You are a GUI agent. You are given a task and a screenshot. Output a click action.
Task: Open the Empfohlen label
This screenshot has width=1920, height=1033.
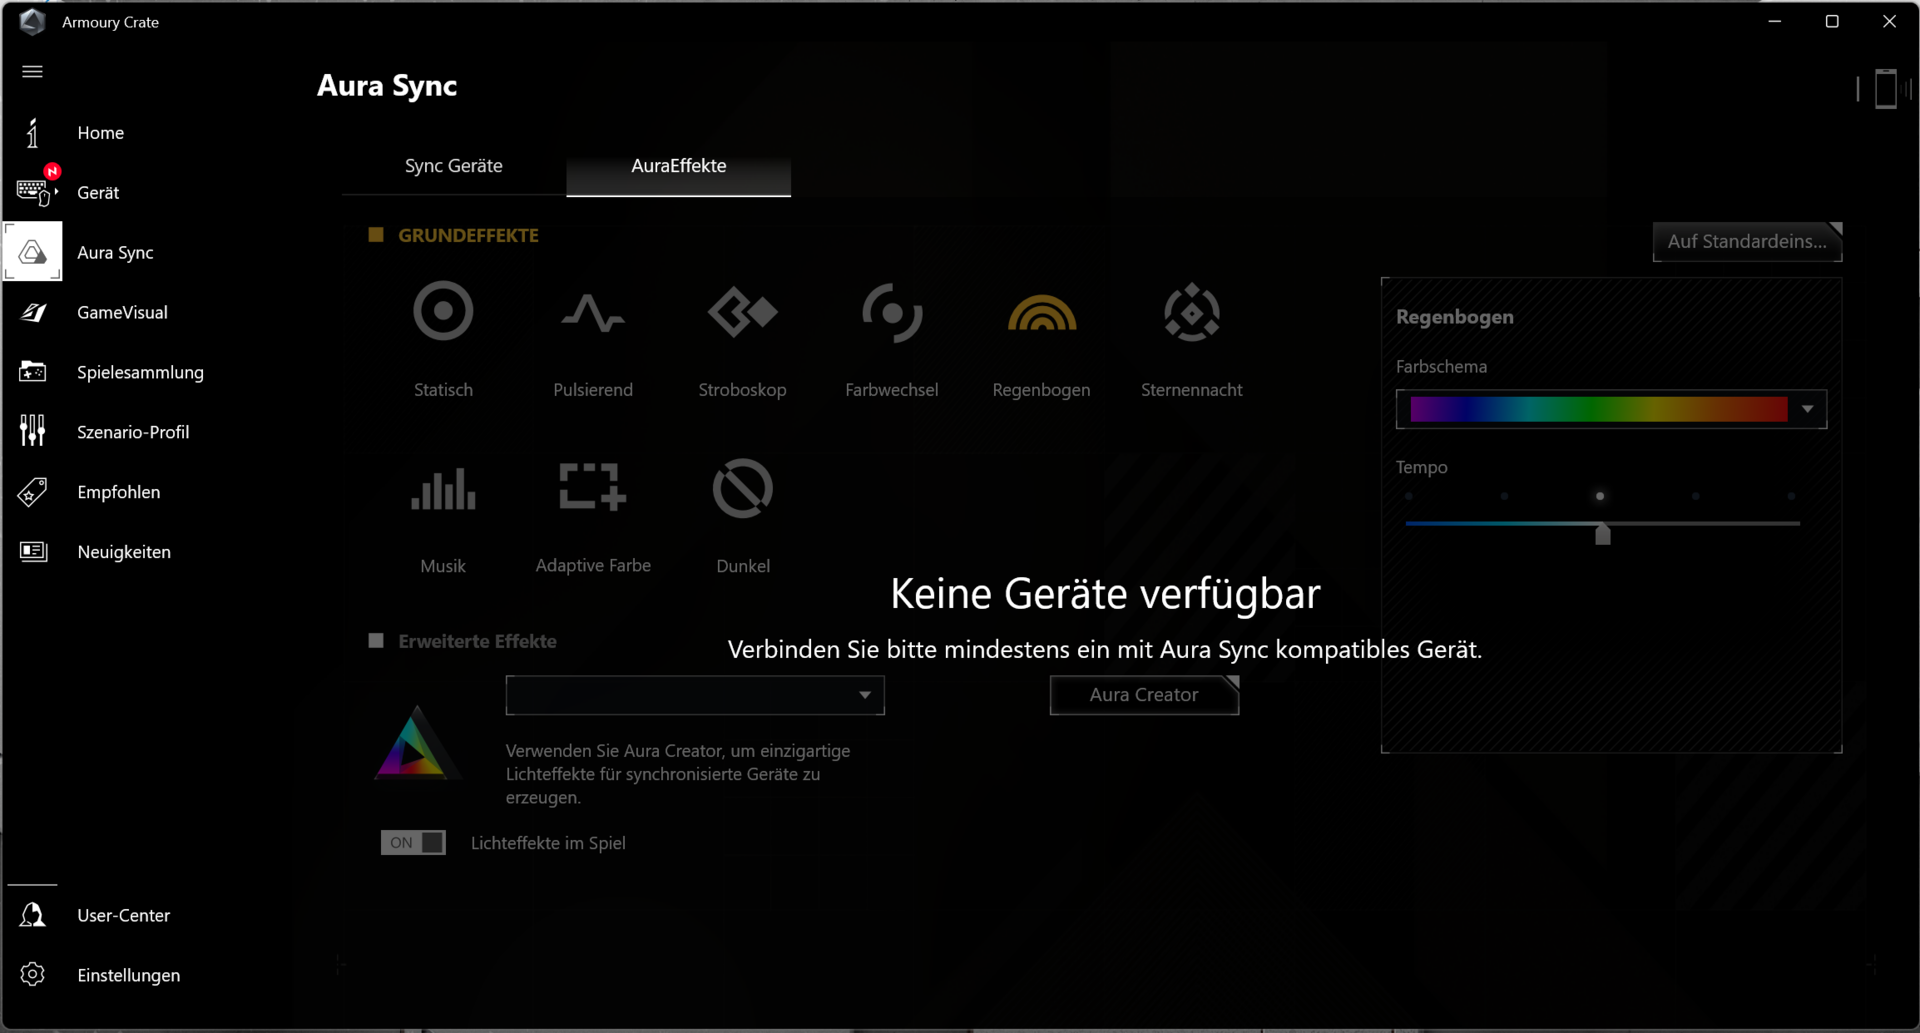[119, 492]
